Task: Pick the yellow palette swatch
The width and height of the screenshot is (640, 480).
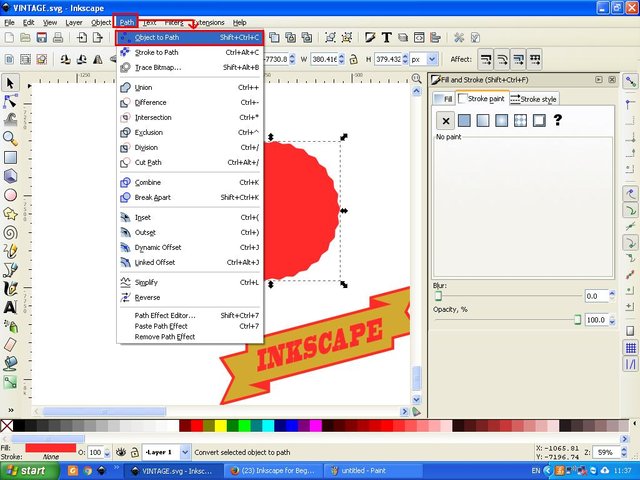Action: 221,426
